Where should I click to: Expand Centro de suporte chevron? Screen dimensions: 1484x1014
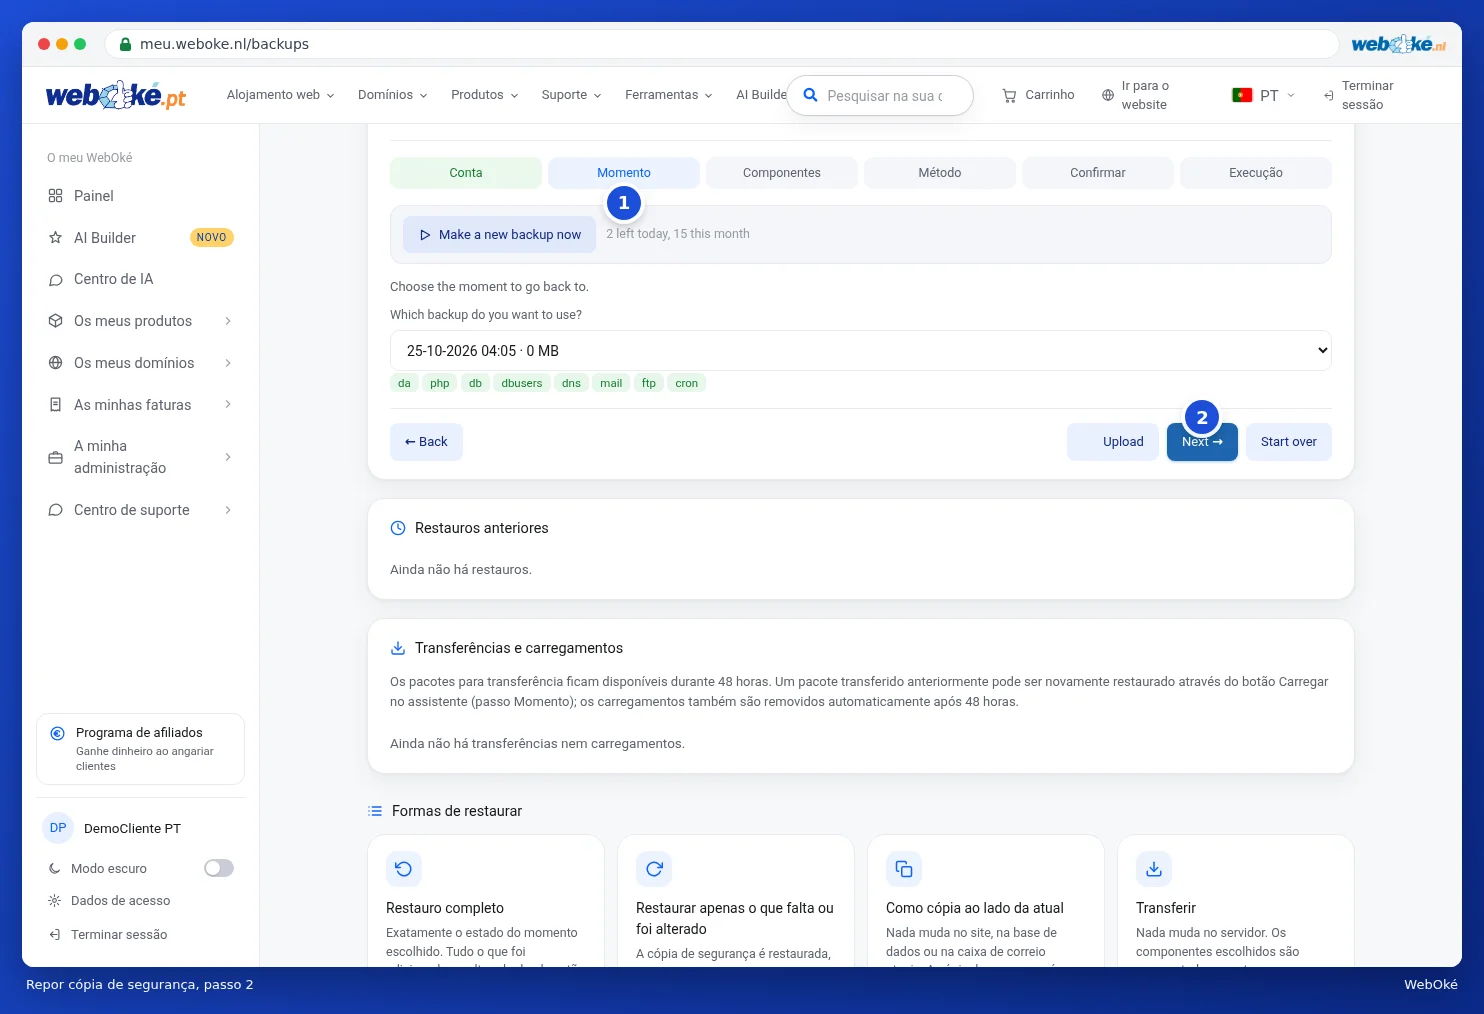[x=228, y=510]
